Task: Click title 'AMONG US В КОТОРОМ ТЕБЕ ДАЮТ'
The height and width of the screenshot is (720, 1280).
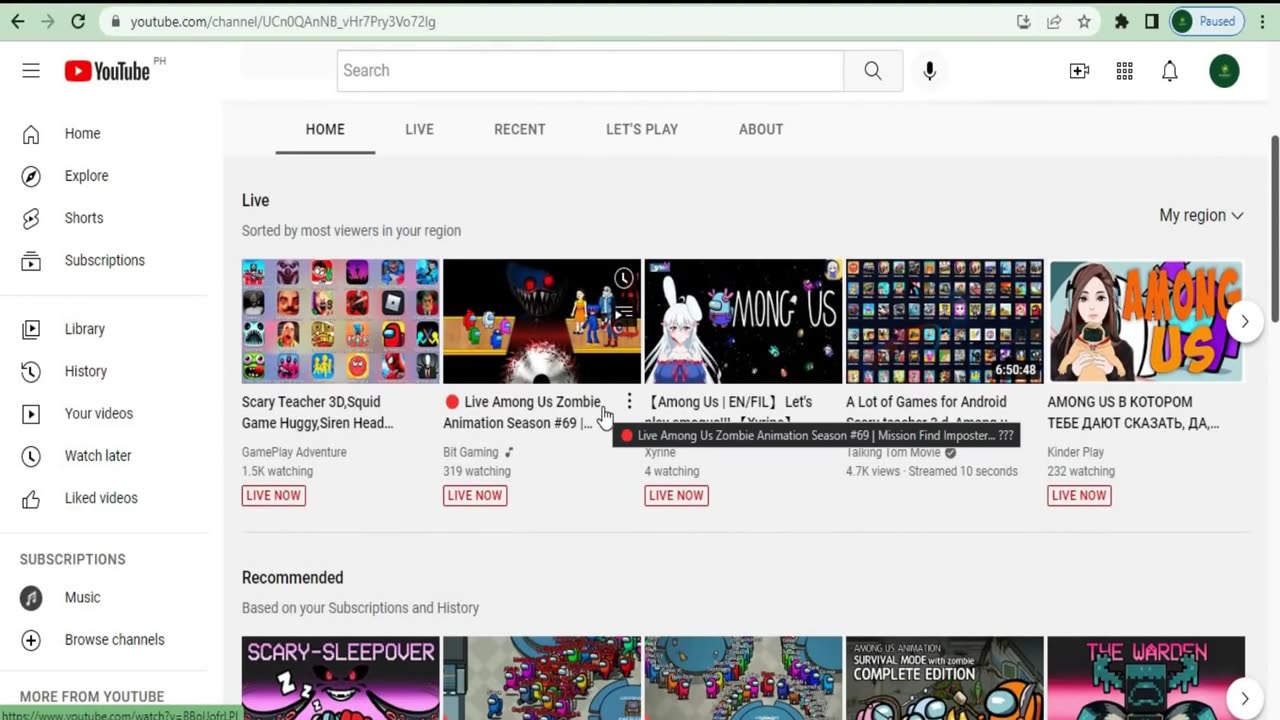Action: tap(1133, 412)
